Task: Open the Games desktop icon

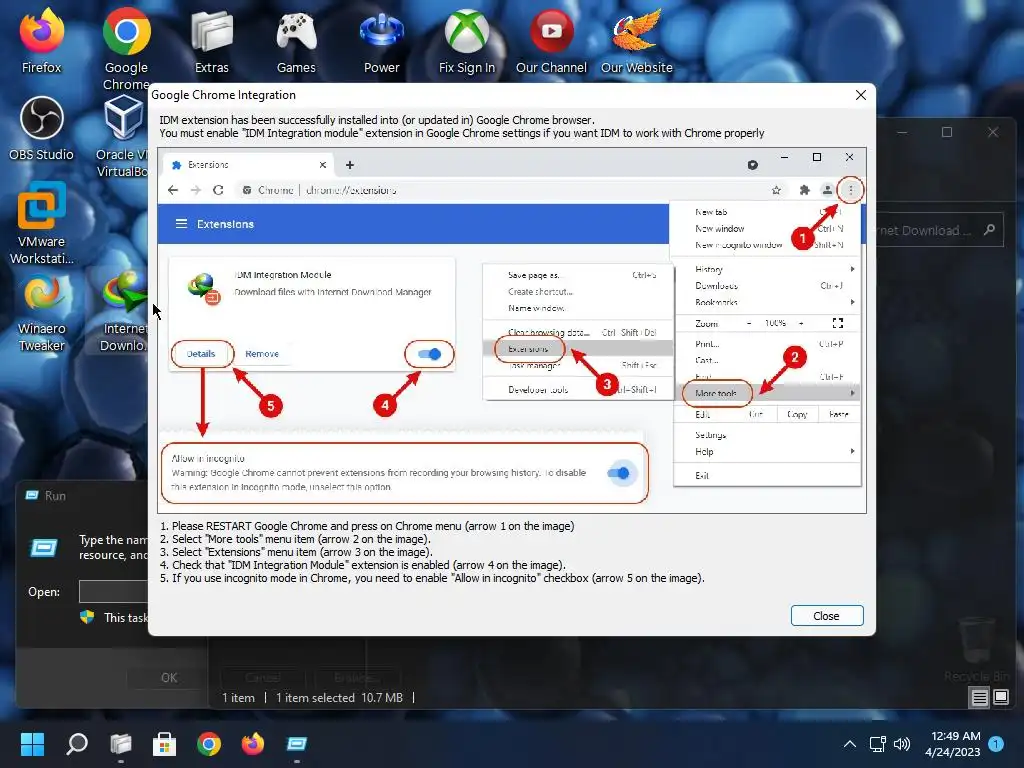Action: 296,40
